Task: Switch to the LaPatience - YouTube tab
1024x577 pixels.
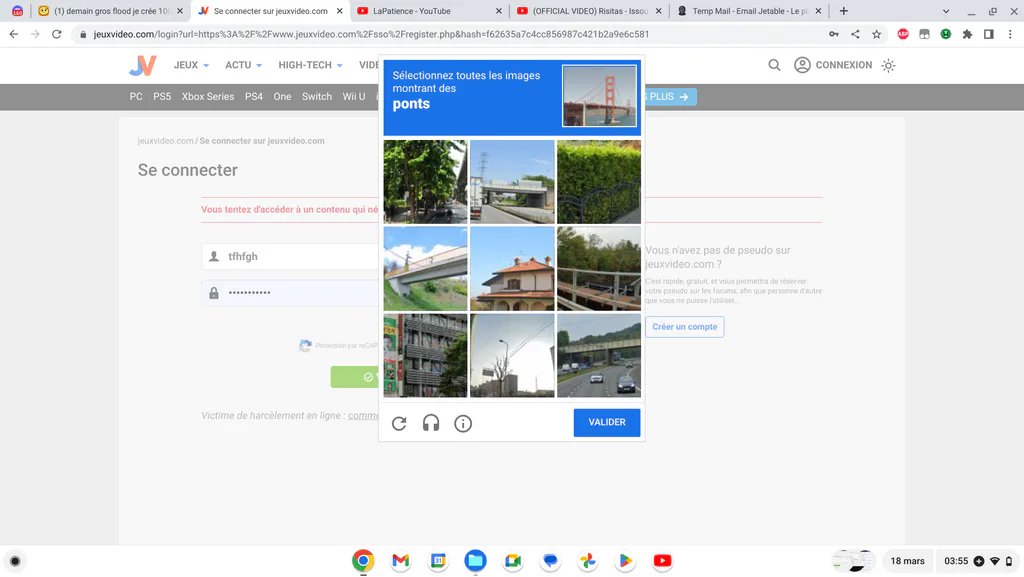Action: pos(429,11)
